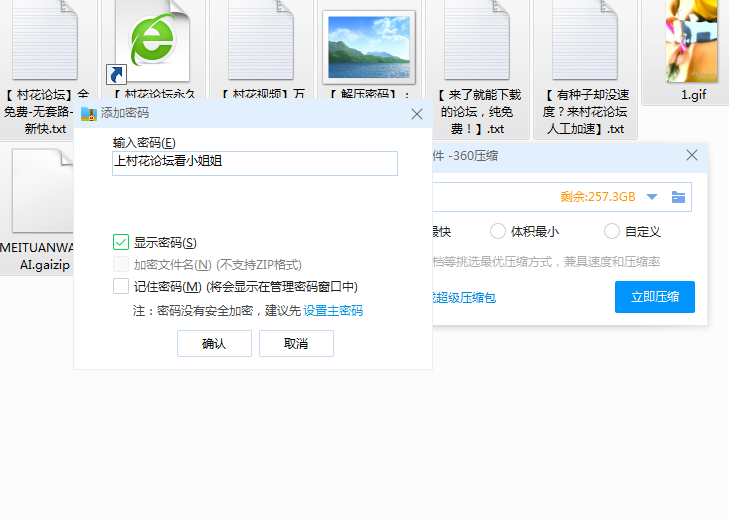Uncheck the 显示密码 checkbox

tap(121, 242)
